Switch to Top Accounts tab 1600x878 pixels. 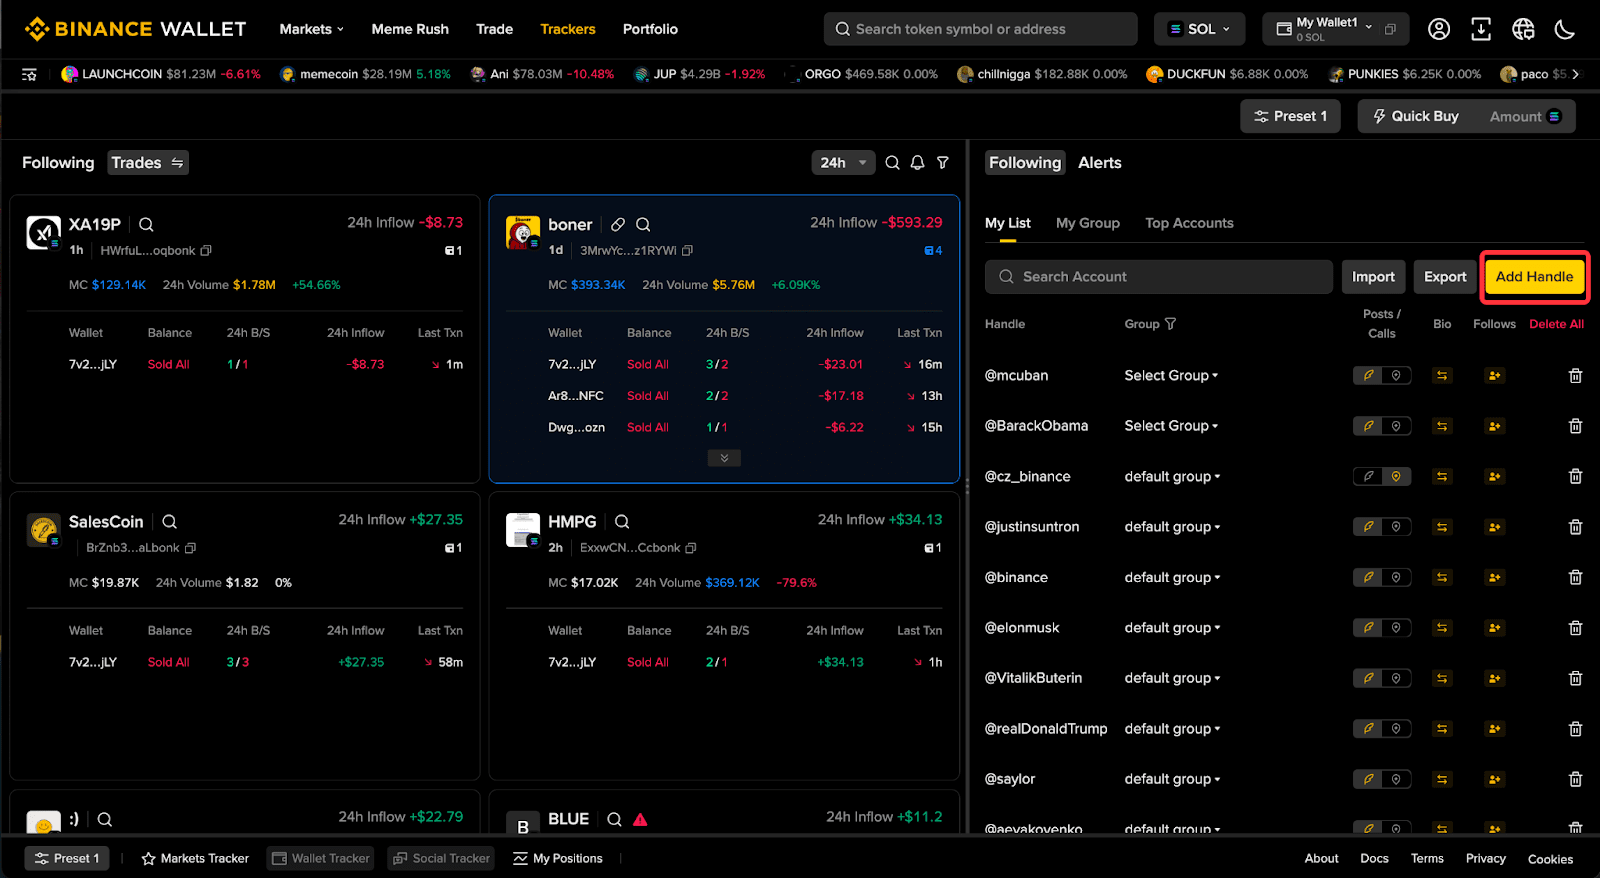pyautogui.click(x=1189, y=223)
